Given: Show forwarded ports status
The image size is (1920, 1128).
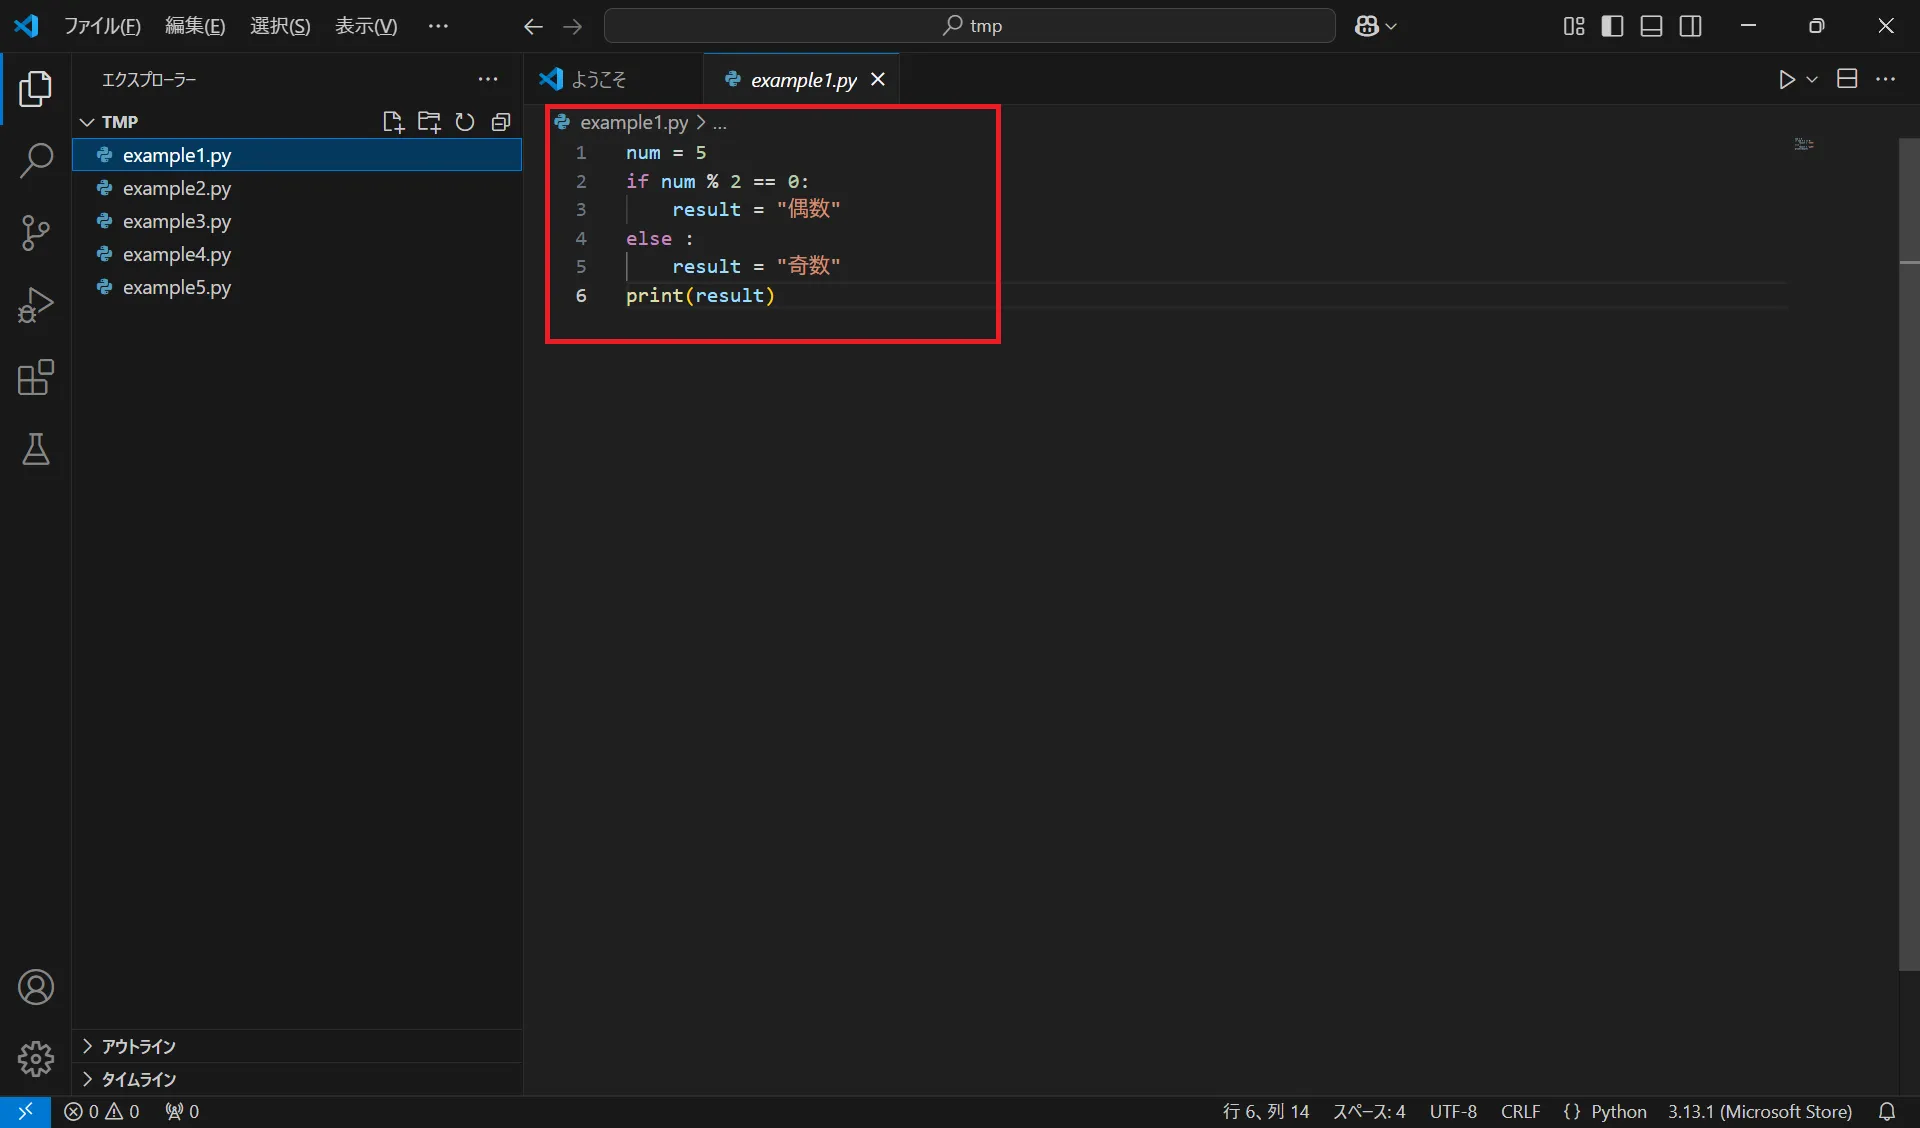Looking at the screenshot, I should (182, 1111).
